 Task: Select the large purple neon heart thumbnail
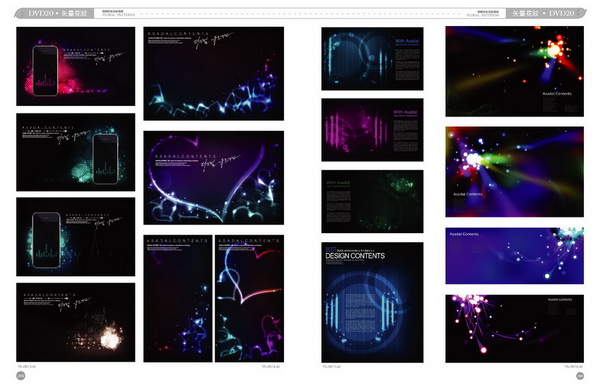pyautogui.click(x=214, y=178)
